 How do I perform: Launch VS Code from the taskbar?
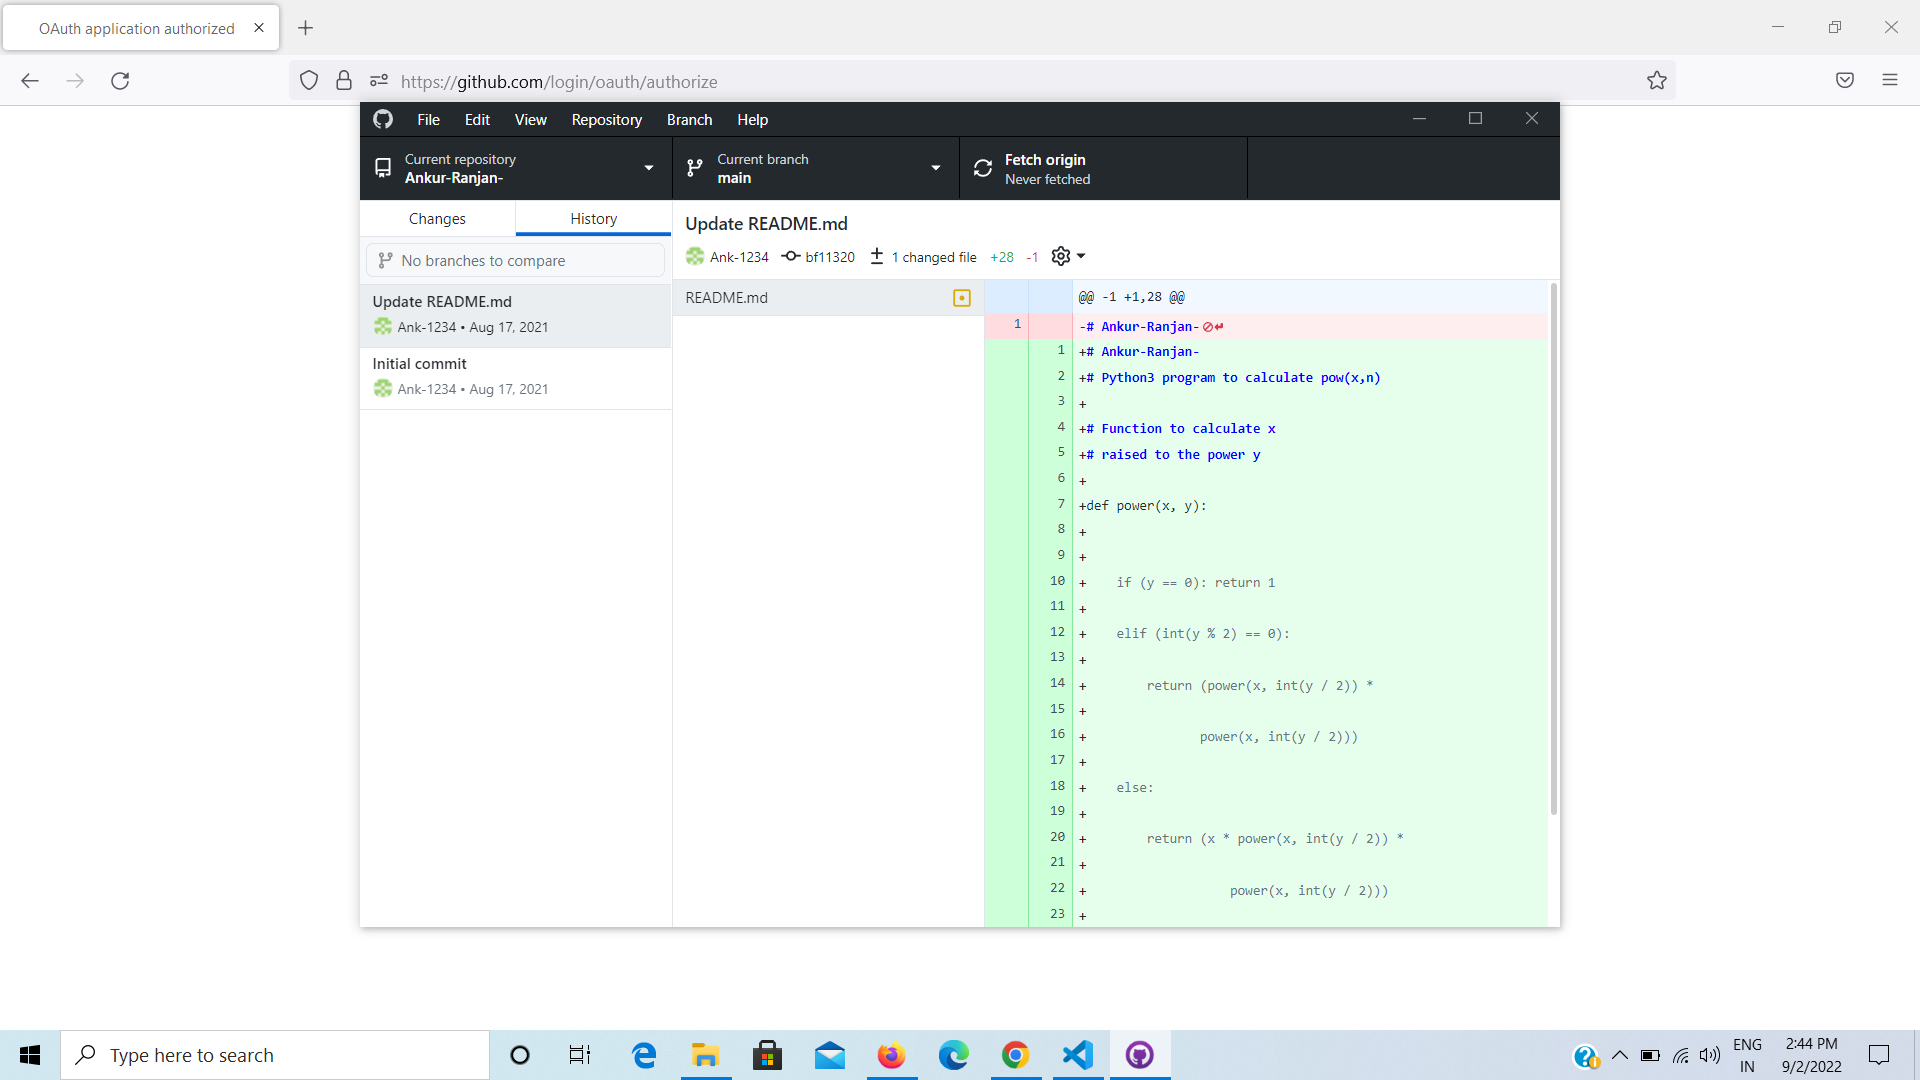[1077, 1054]
